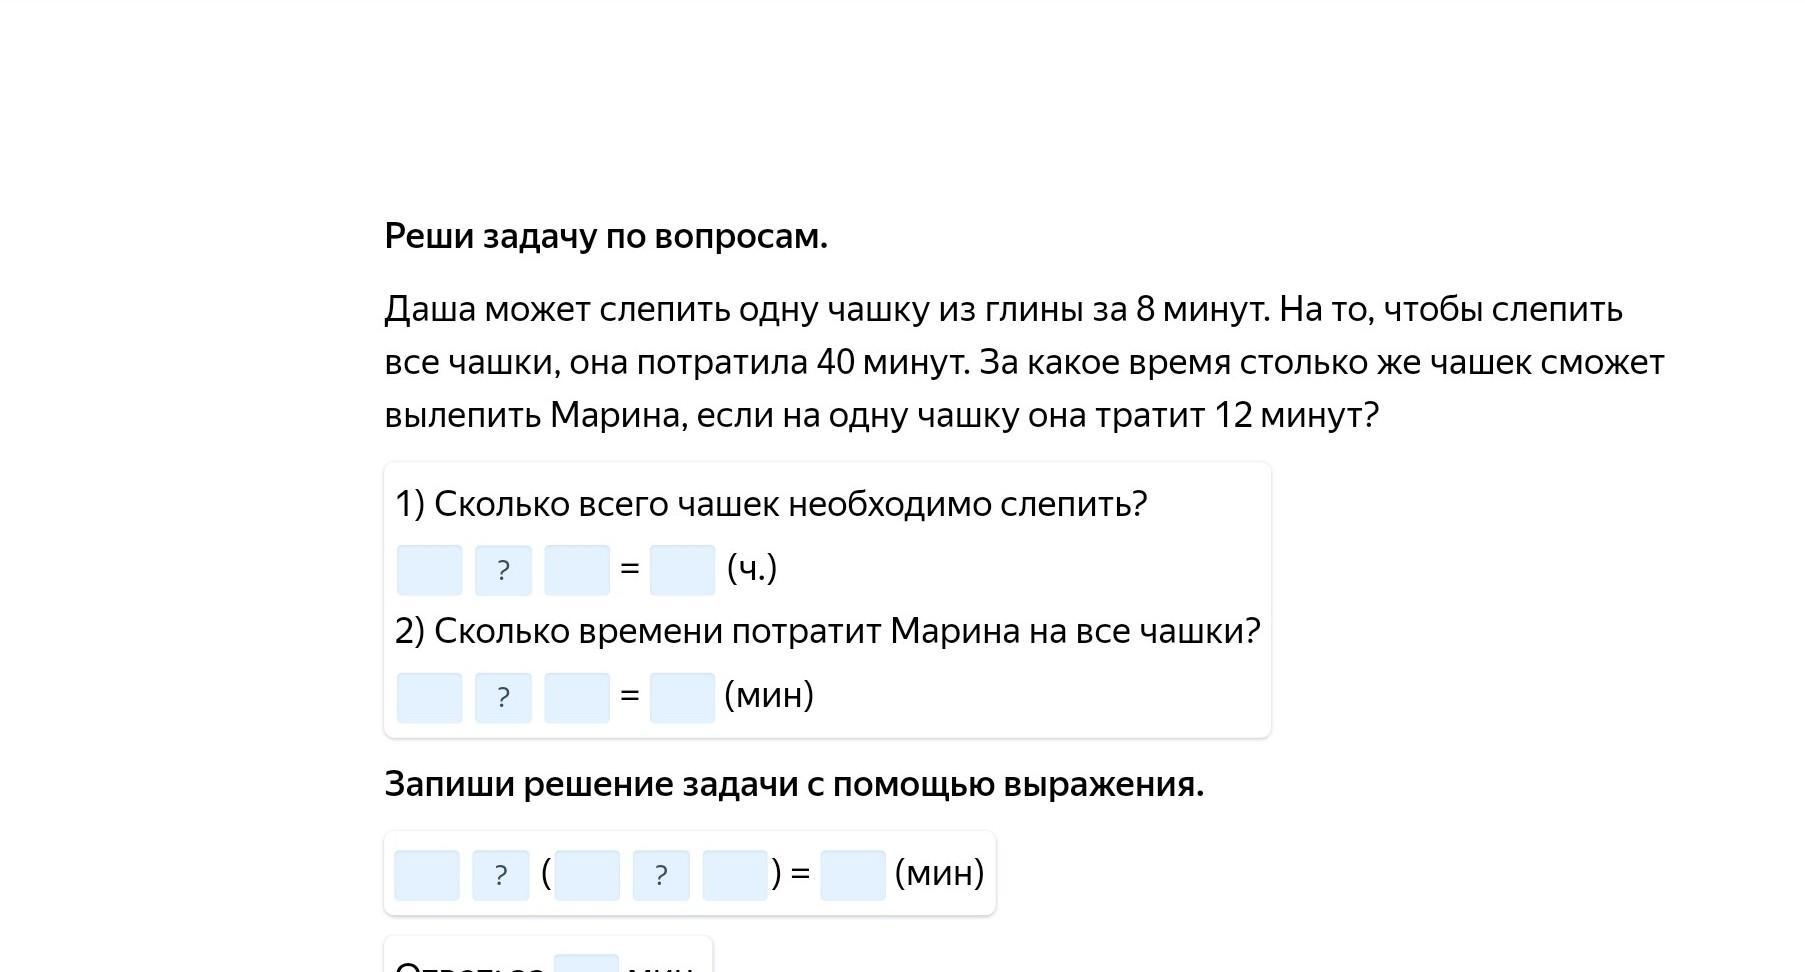The image size is (1805, 972).
Task: Click heading Запиши решение задачи с помощью выражения
Action: [794, 784]
